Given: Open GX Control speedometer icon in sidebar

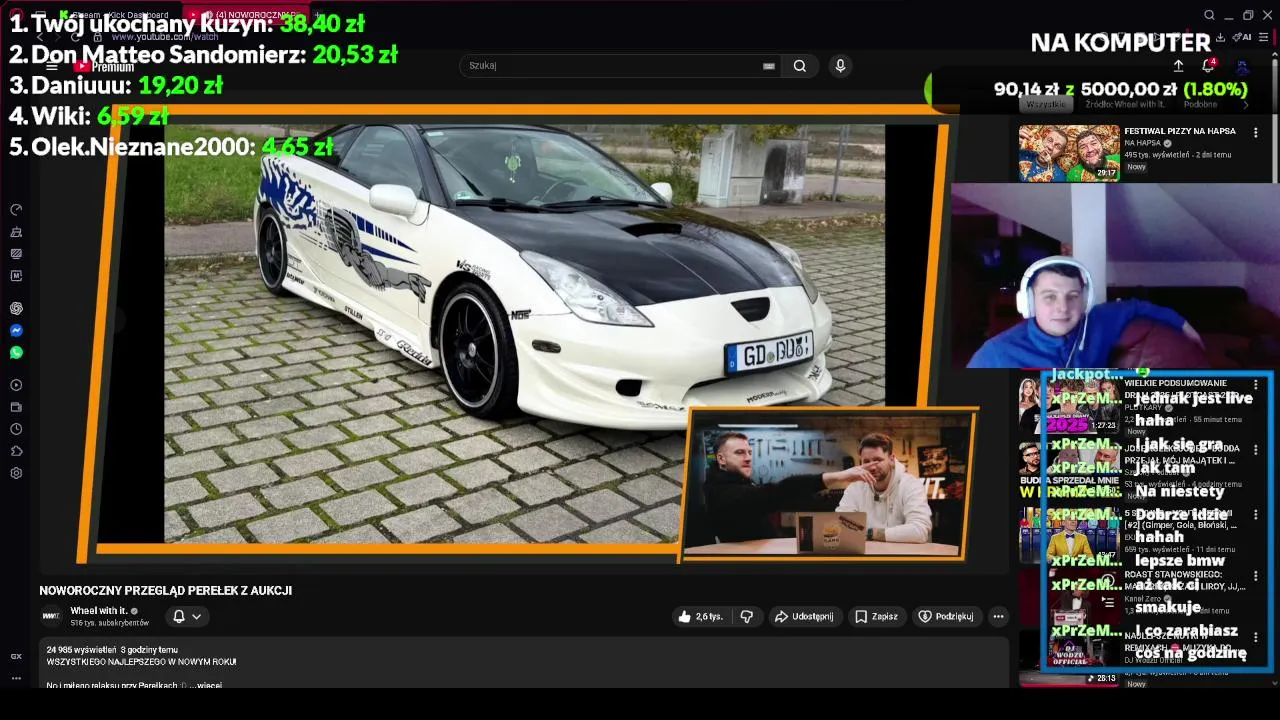Looking at the screenshot, I should [16, 210].
